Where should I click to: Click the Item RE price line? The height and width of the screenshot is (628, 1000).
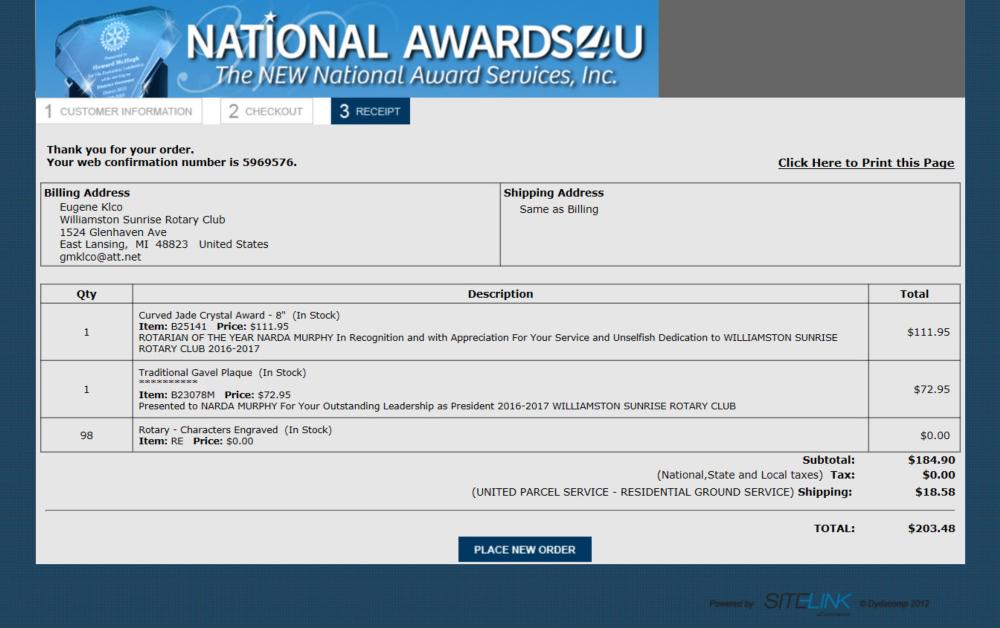tap(196, 441)
